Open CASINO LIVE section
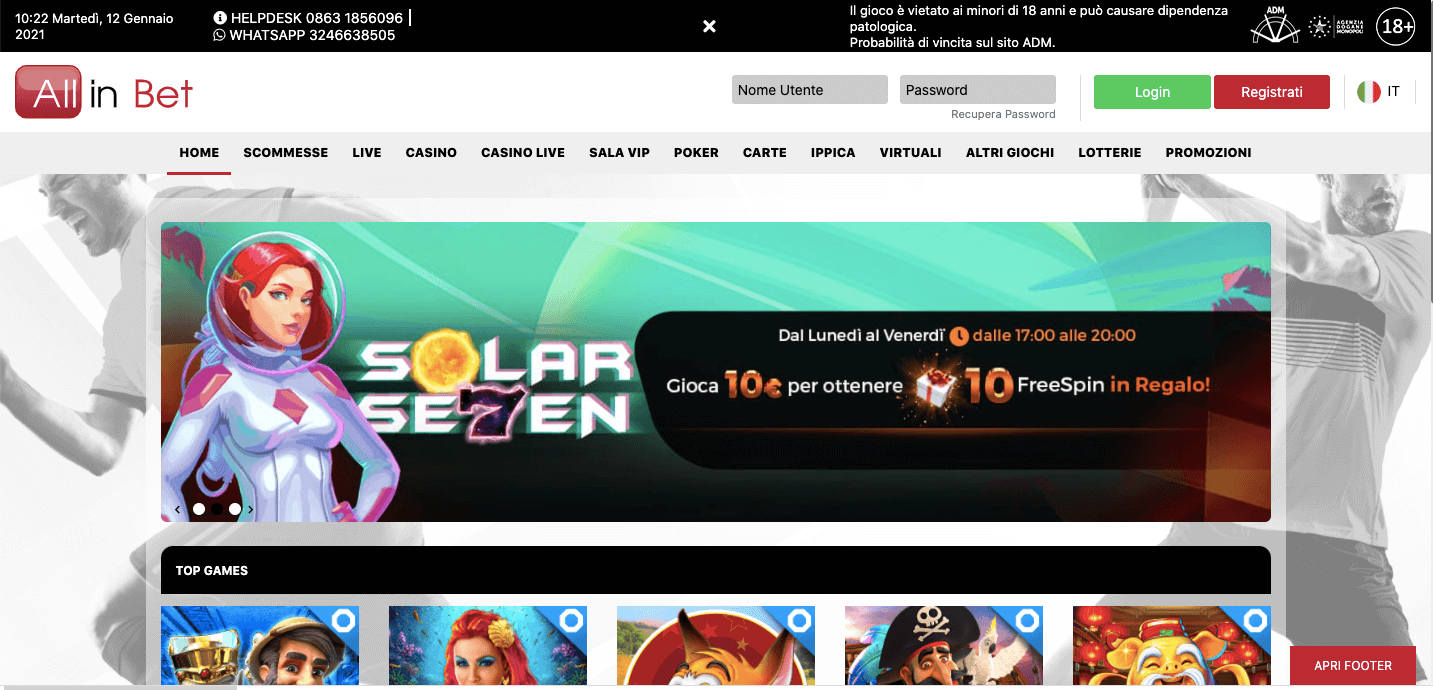The height and width of the screenshot is (690, 1433). [x=523, y=153]
